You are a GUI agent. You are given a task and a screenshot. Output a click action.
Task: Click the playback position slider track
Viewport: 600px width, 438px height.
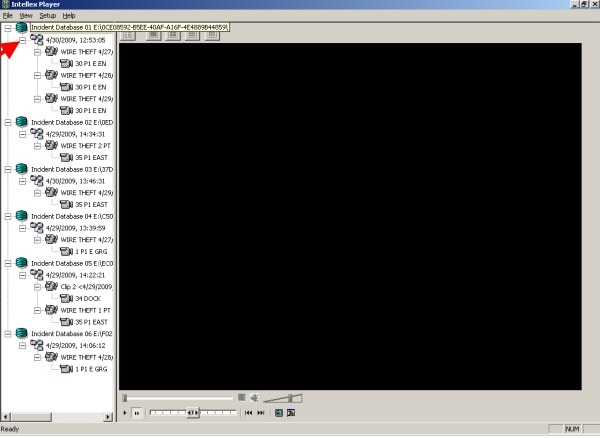(x=180, y=398)
